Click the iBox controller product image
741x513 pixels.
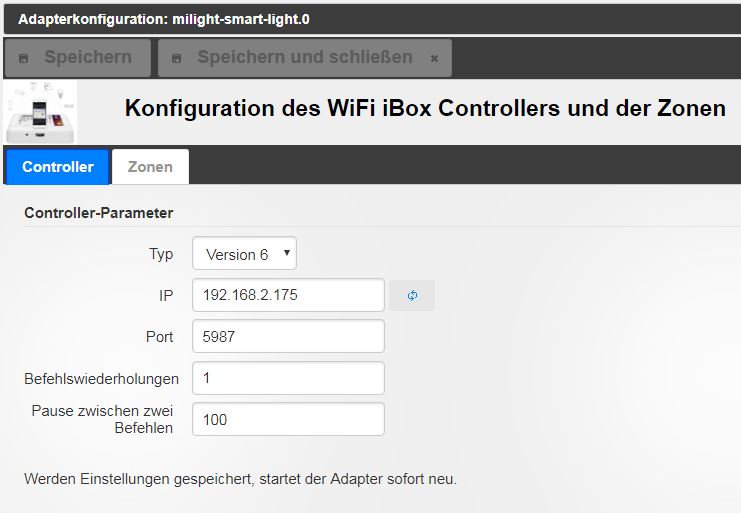[x=40, y=112]
